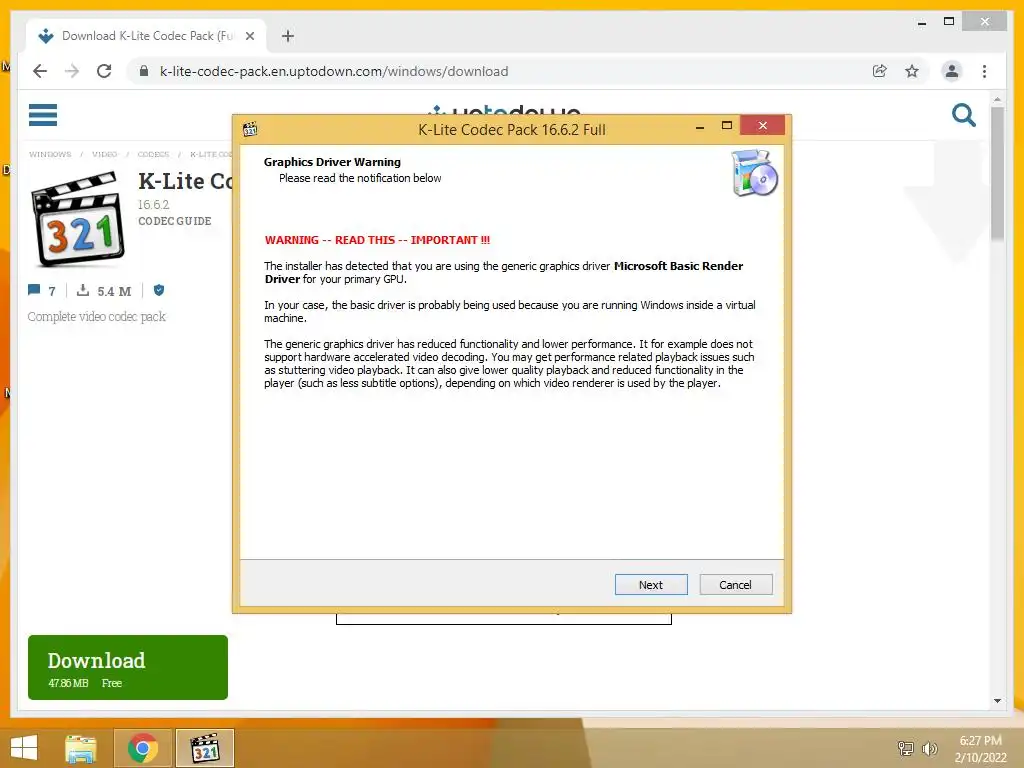Switch to Chrome in the taskbar

tap(143, 748)
